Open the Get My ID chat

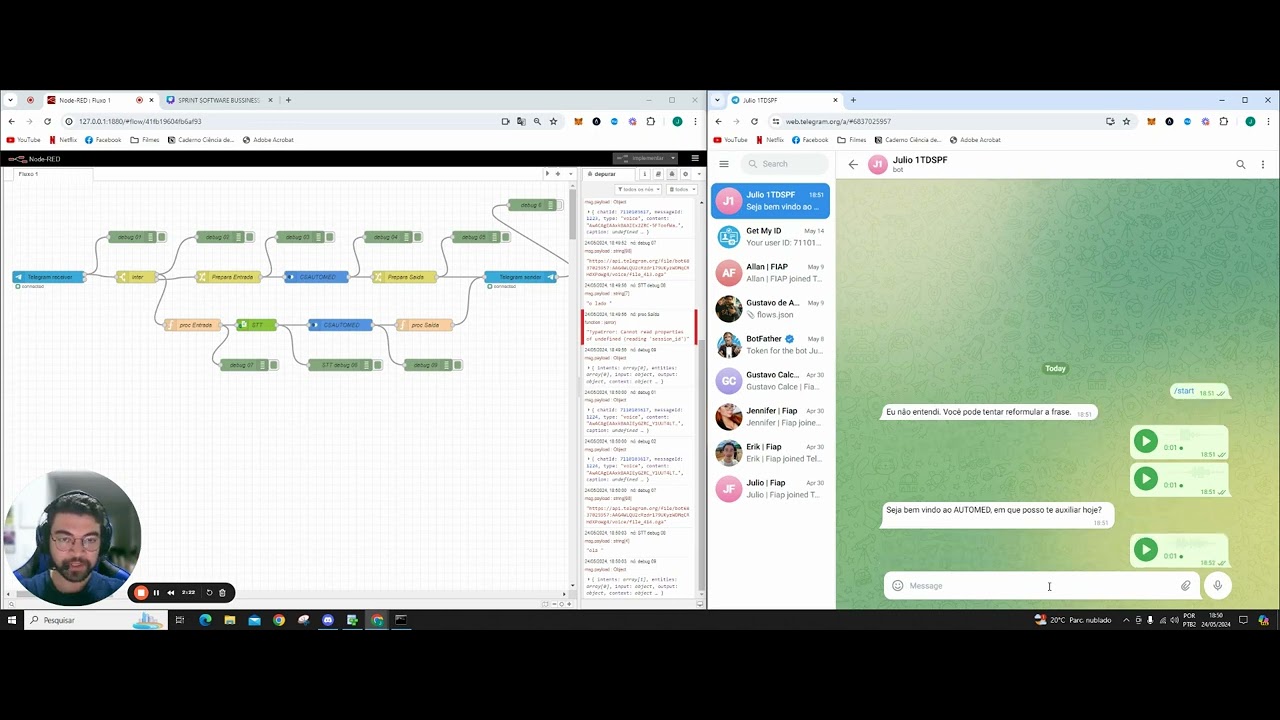click(x=771, y=237)
